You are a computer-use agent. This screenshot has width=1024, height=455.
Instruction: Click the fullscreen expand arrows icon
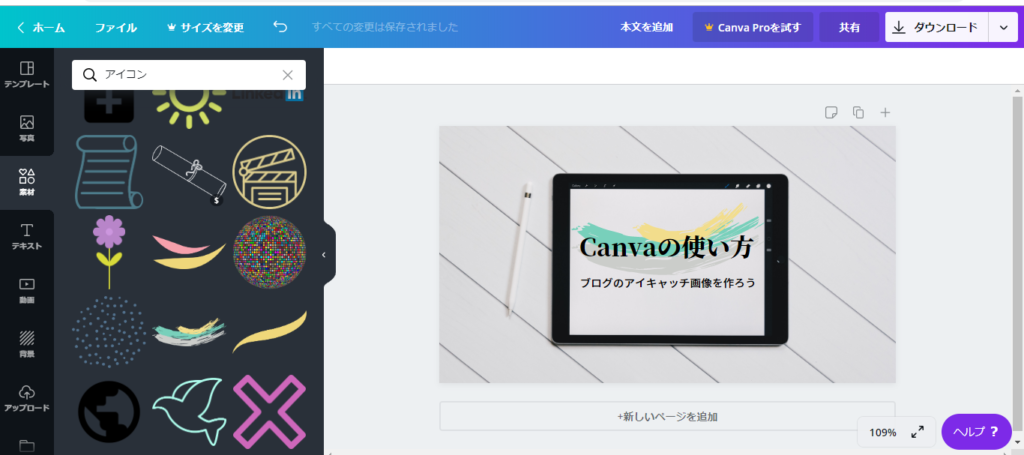[x=918, y=431]
